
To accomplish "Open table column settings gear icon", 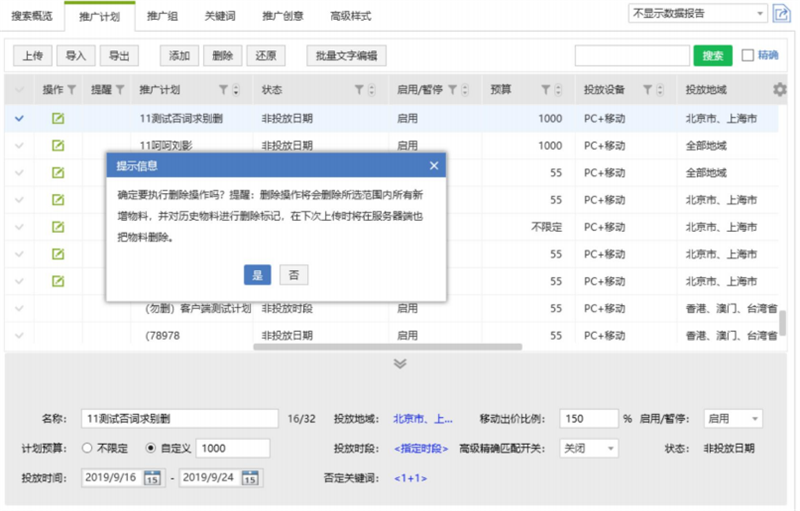I will [779, 90].
